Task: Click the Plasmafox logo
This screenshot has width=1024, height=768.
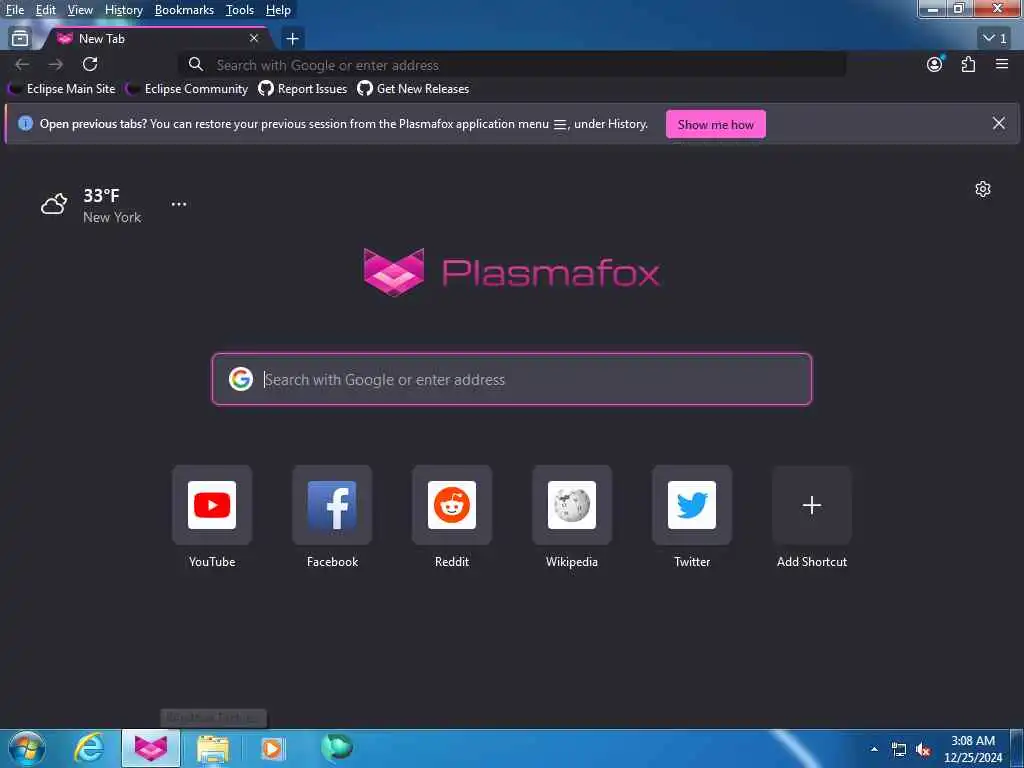Action: coord(512,272)
